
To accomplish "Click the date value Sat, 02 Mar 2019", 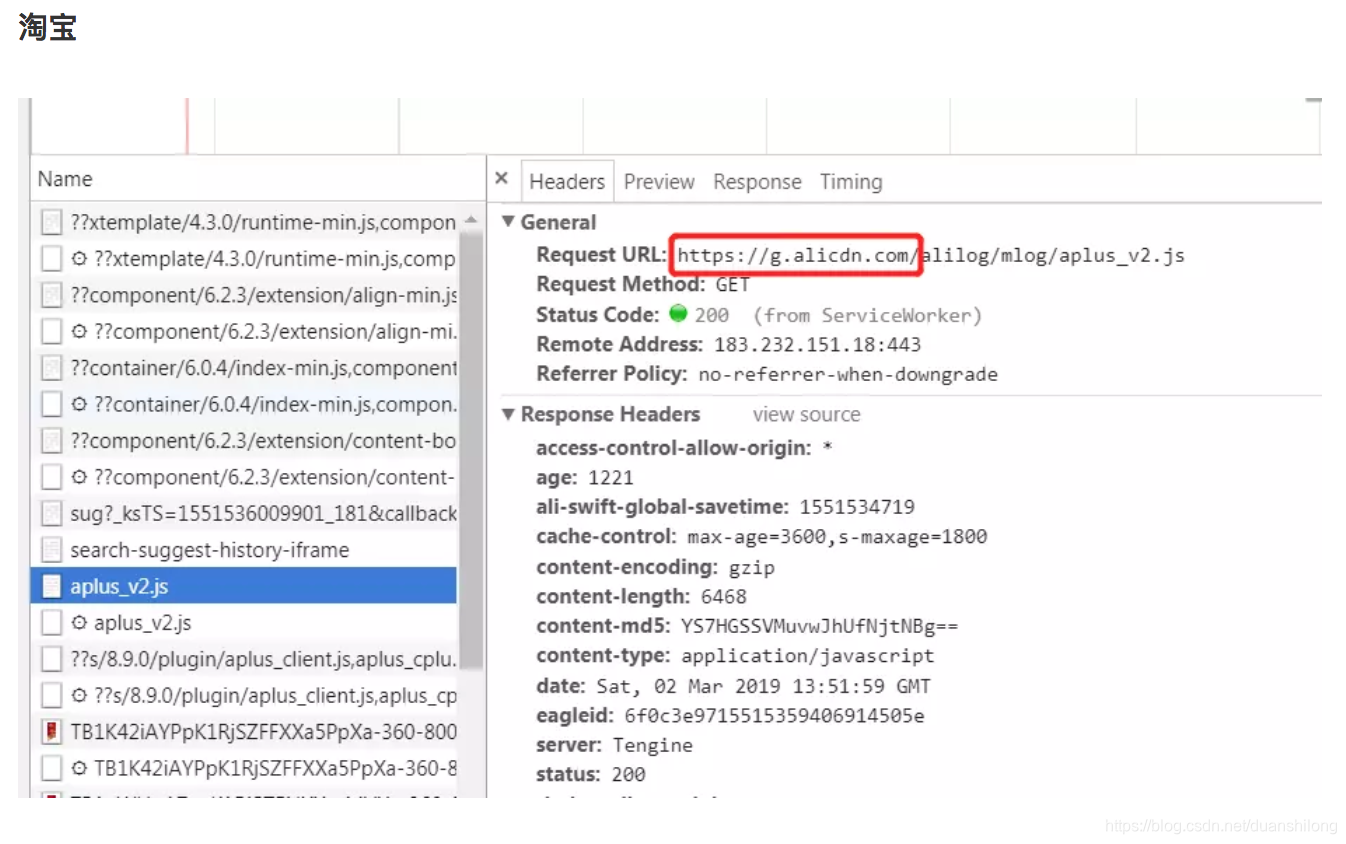I will tap(761, 687).
